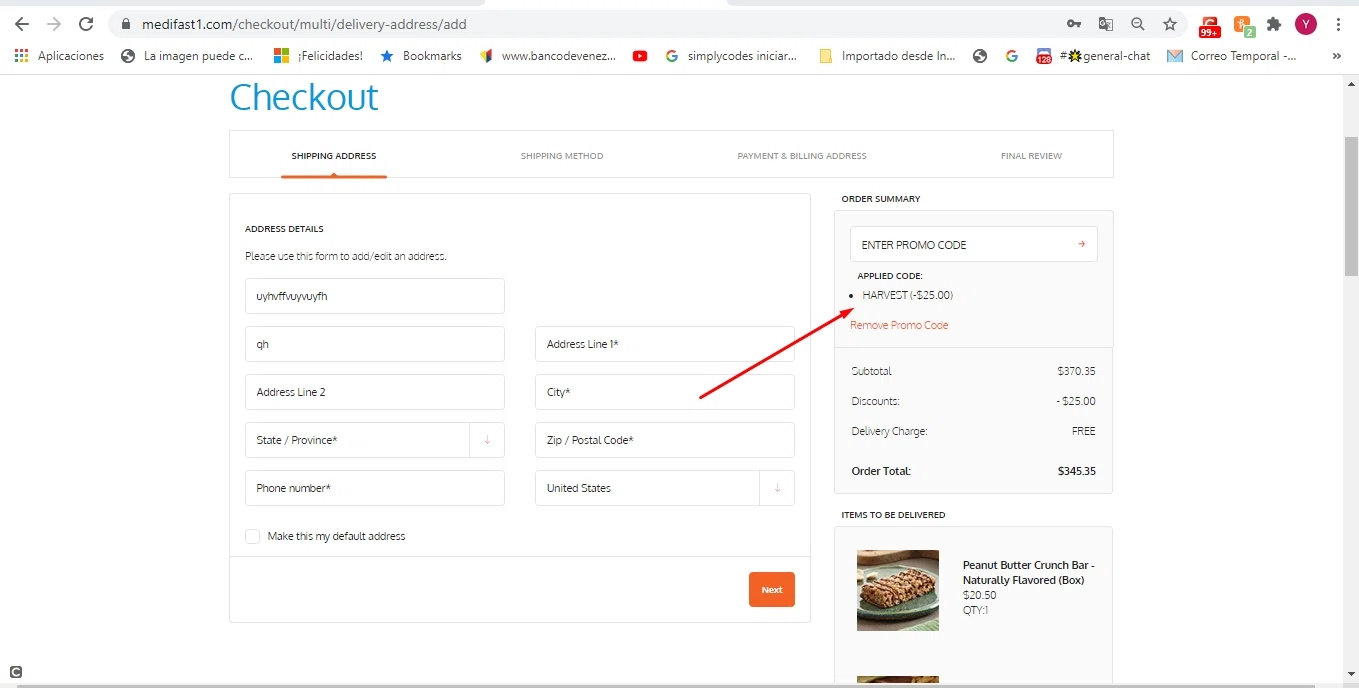Viewport: 1359px width, 688px height.
Task: Click the browser forward arrow
Action: click(x=54, y=24)
